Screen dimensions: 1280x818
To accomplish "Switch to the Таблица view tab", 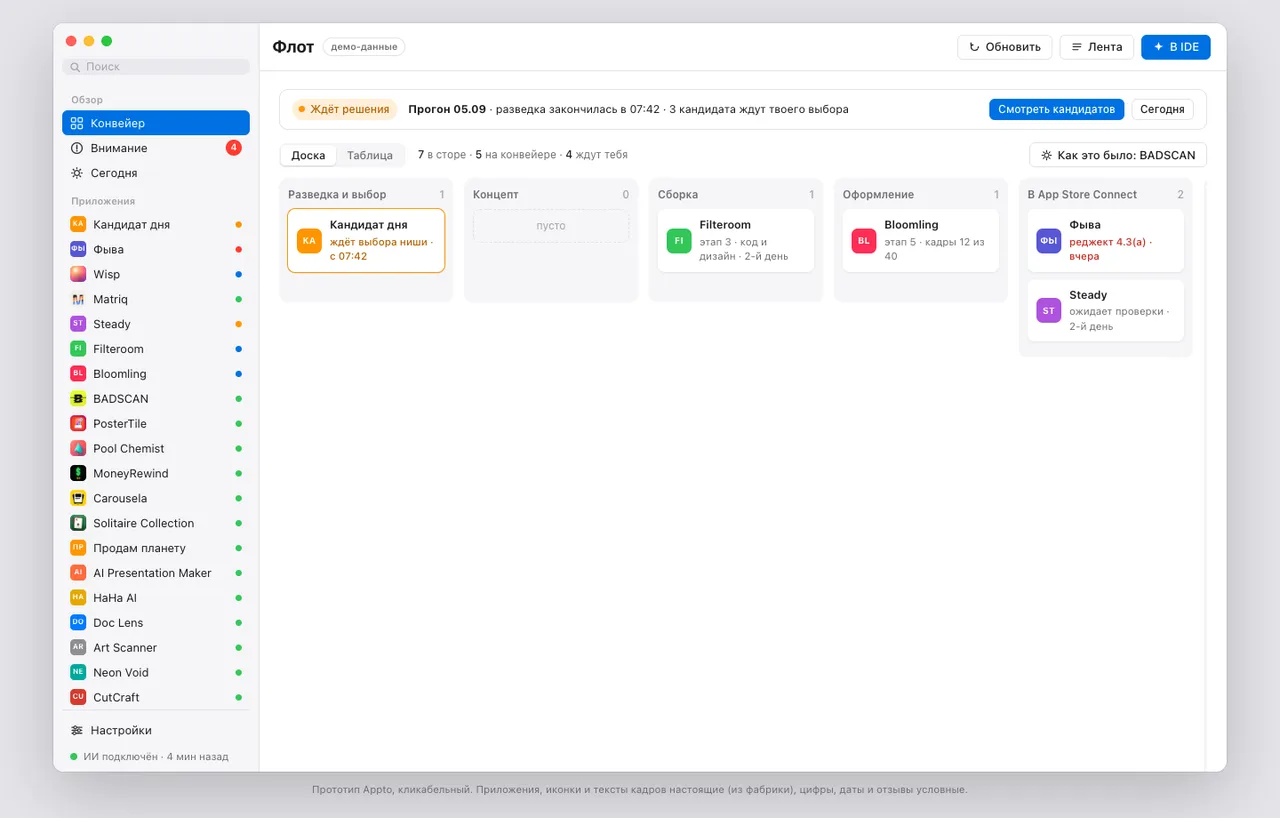I will [370, 155].
